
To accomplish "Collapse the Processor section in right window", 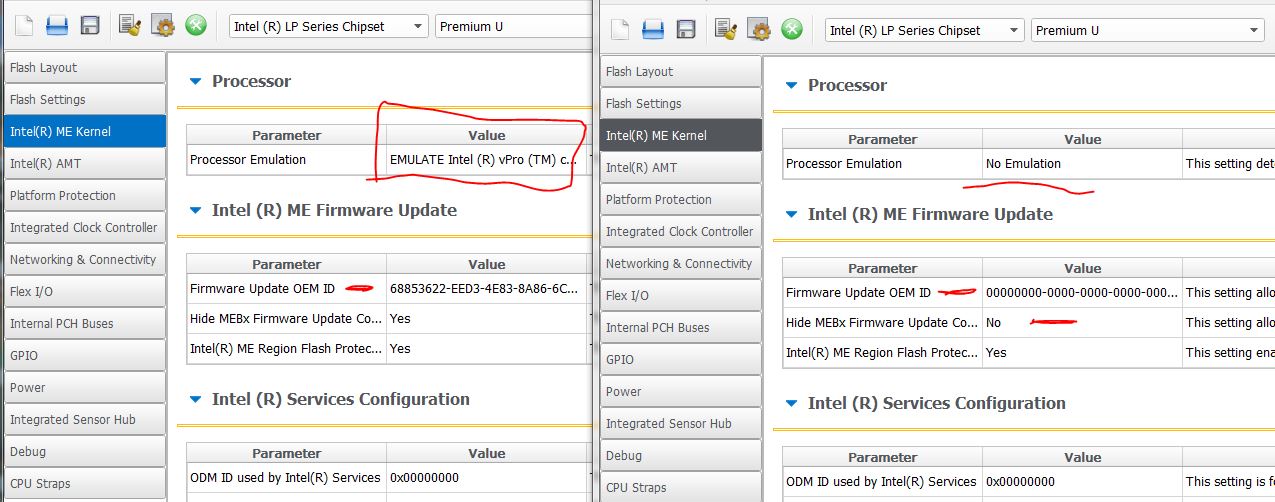I will 792,86.
